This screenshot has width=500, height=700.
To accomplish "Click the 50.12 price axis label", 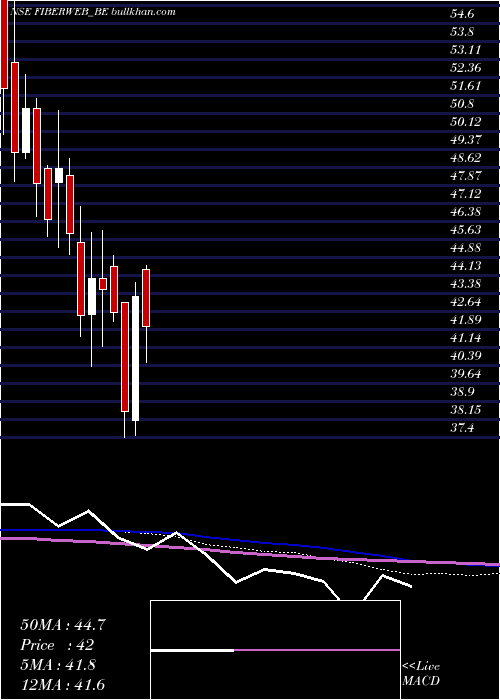I will (465, 121).
